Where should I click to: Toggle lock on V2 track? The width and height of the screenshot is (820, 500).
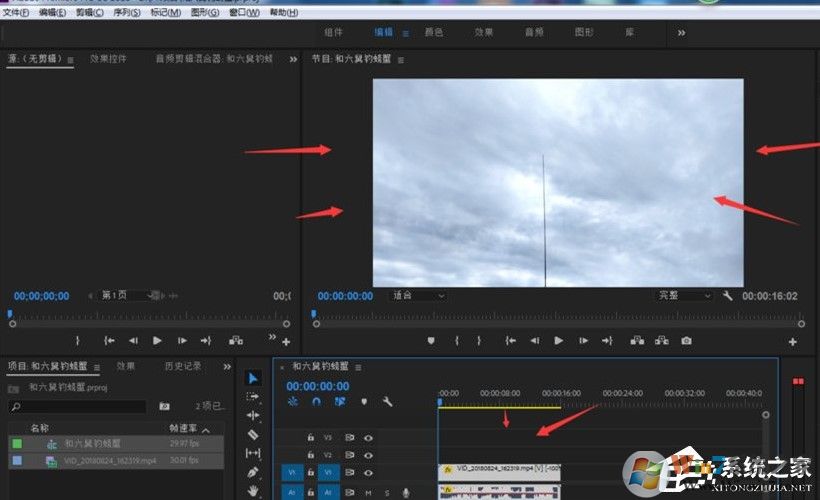tap(311, 455)
